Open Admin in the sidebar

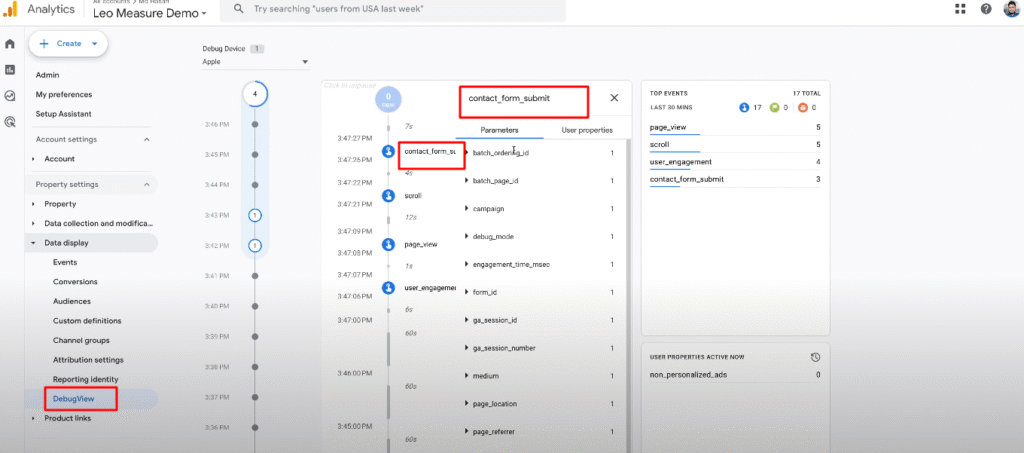48,75
